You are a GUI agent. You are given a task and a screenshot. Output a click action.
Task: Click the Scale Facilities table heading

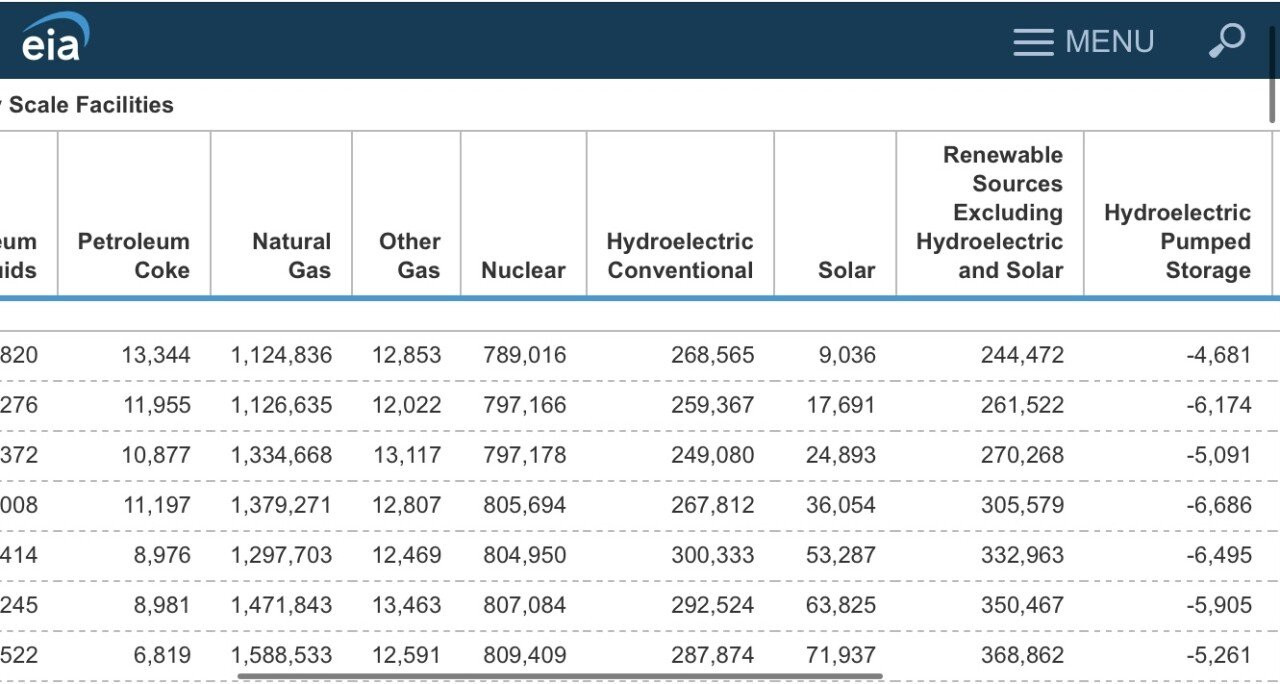90,105
